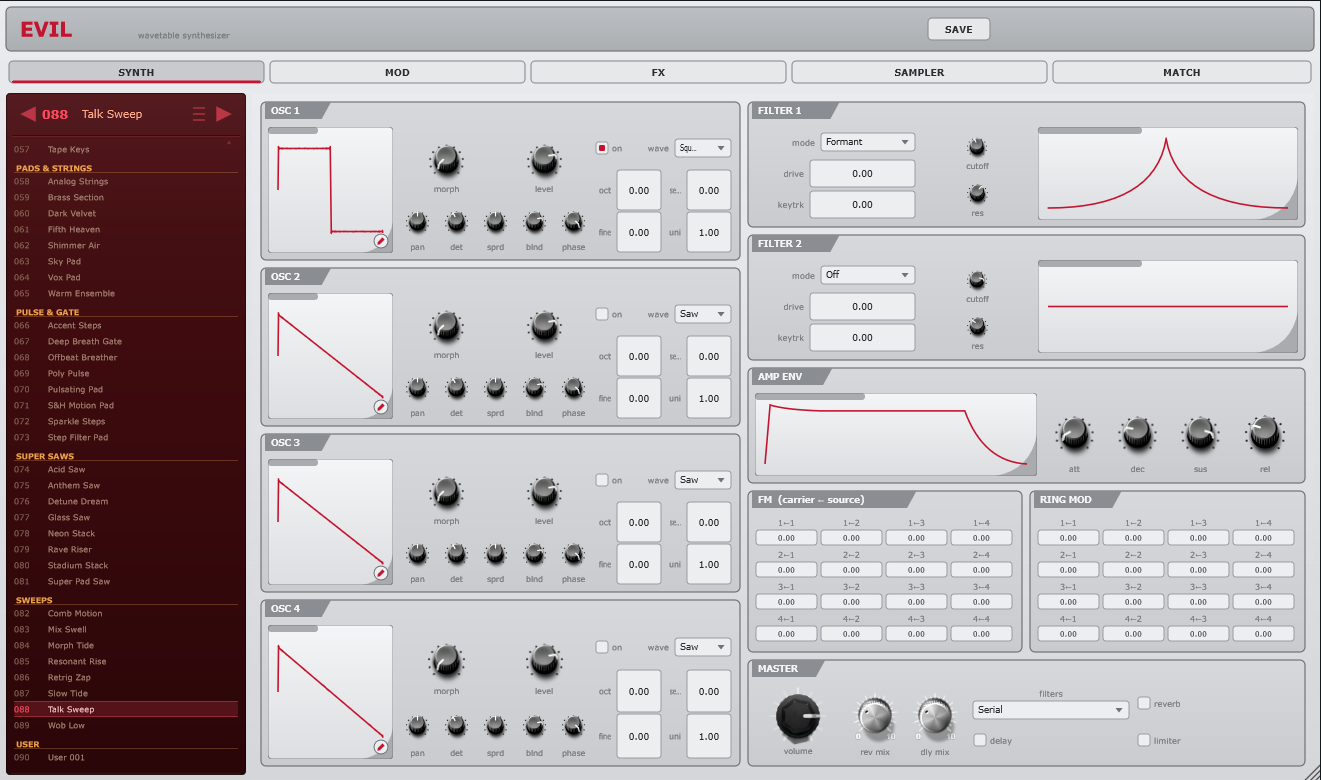This screenshot has height=780, width=1321.
Task: Enable the OSC 4 on checkbox
Action: click(602, 647)
